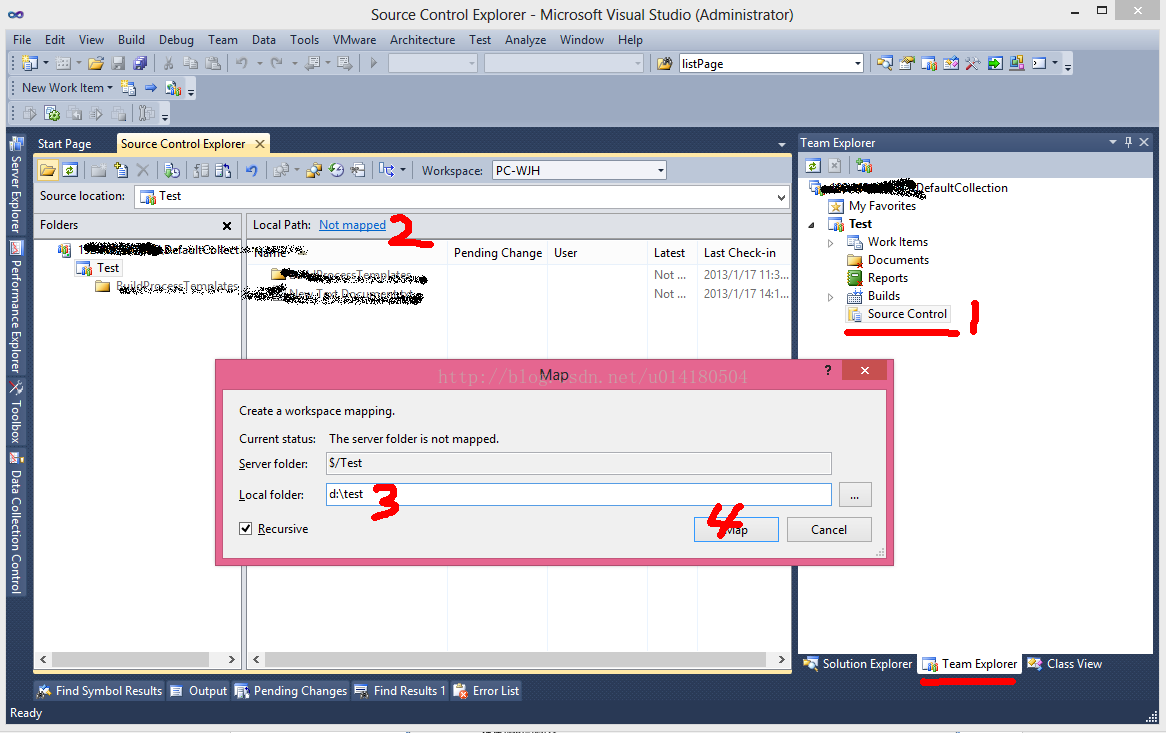Screen dimensions: 1166x733
Task: Click the View History clock icon
Action: 336,170
